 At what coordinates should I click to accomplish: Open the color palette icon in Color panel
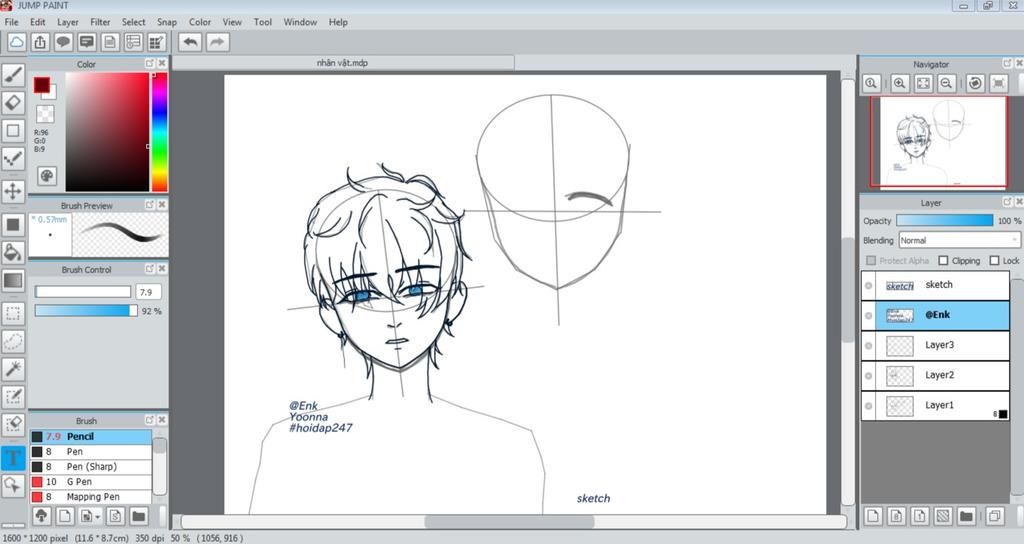[x=47, y=176]
